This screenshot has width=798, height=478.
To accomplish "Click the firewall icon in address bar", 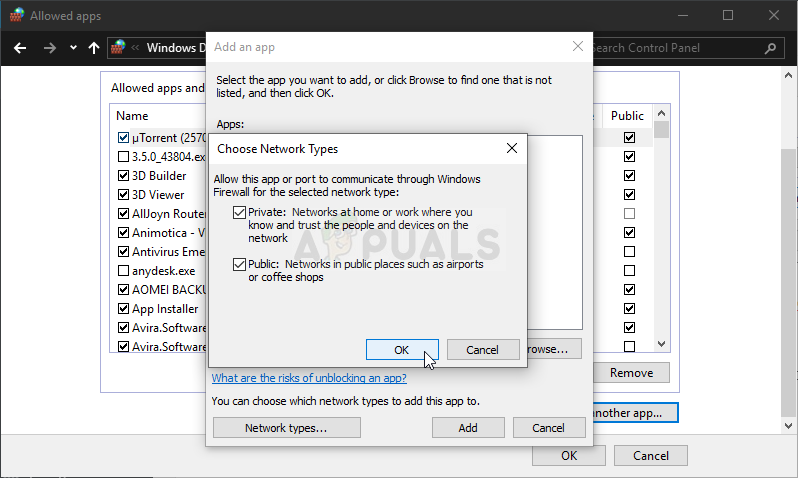I will coord(118,47).
